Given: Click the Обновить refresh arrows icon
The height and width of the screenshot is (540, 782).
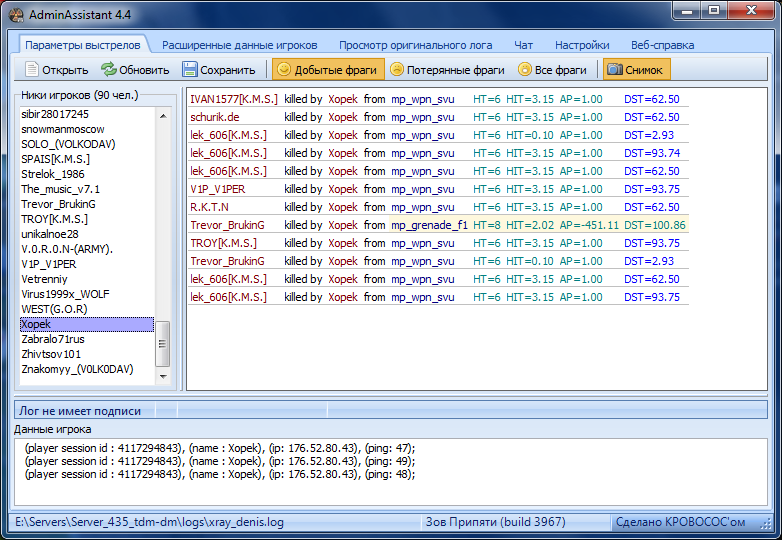Looking at the screenshot, I should 108,69.
